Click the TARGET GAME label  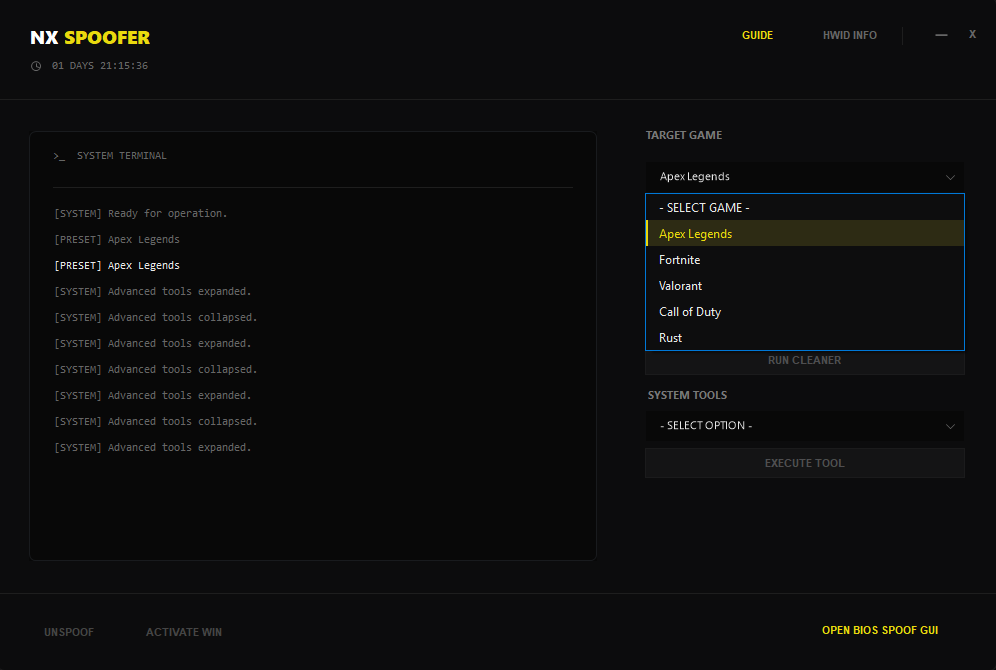pos(683,135)
